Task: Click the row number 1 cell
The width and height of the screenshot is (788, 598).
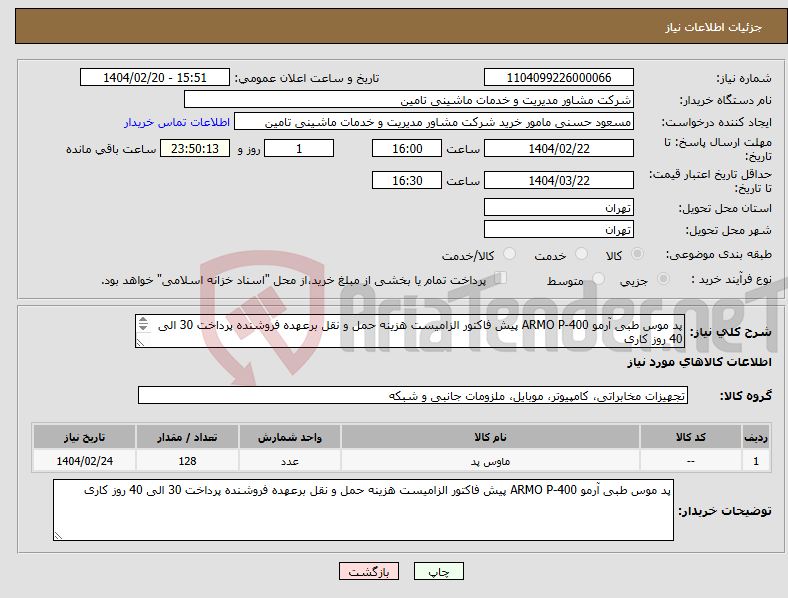Action: pos(756,461)
